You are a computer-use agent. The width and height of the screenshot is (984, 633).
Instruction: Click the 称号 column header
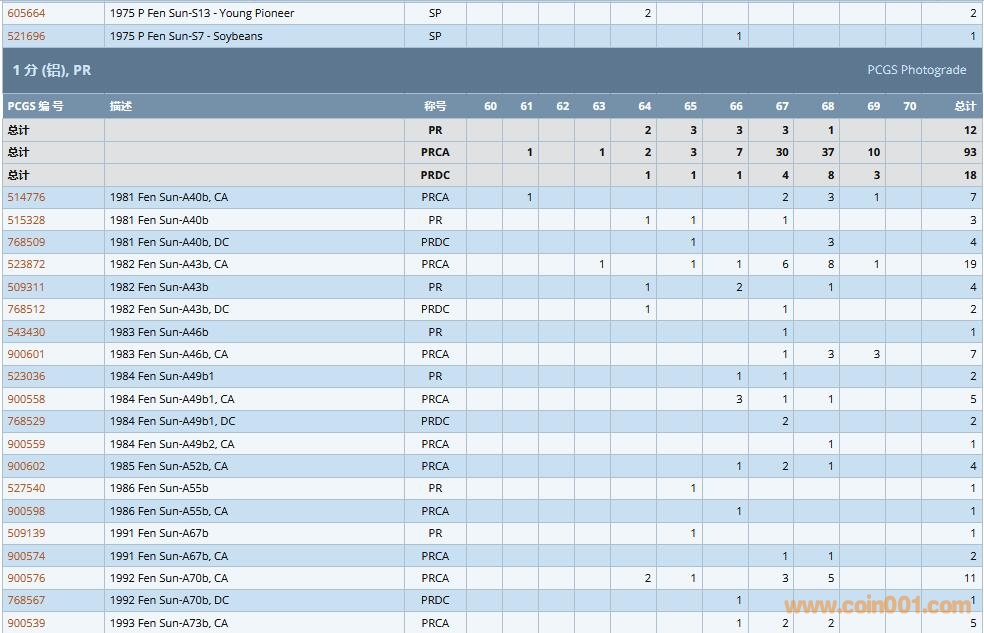pyautogui.click(x=434, y=106)
